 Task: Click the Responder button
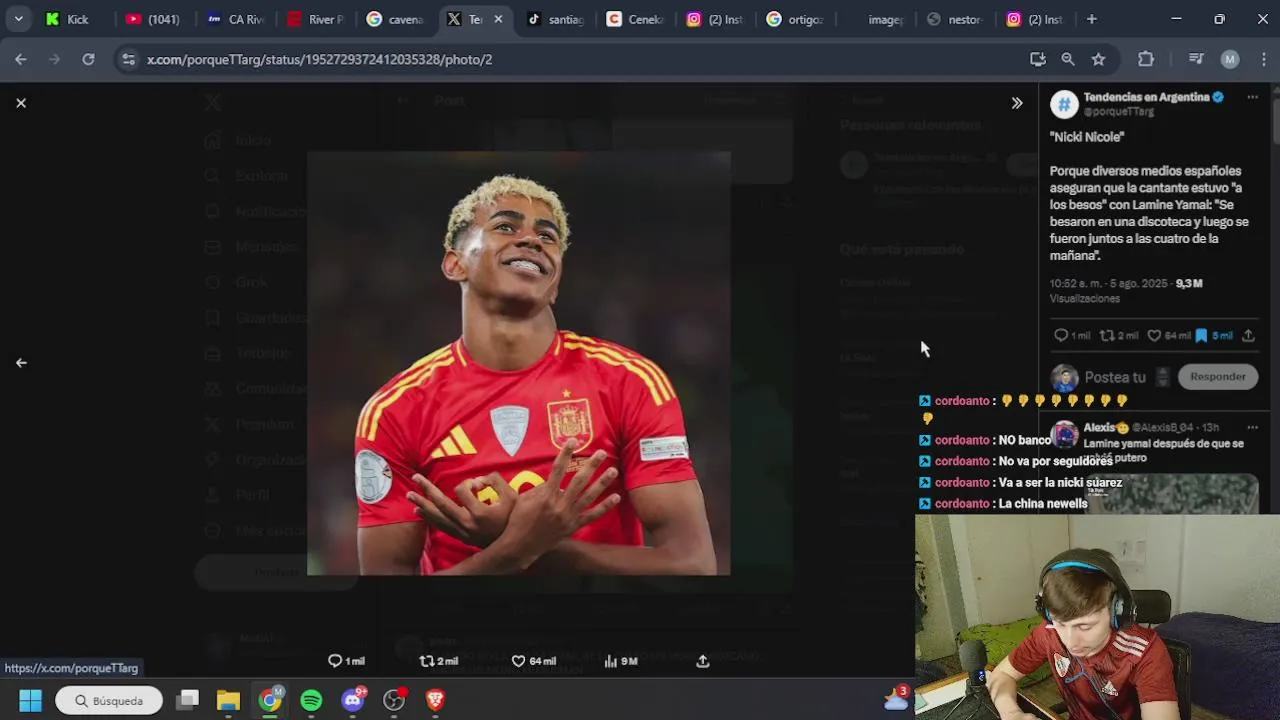1218,377
